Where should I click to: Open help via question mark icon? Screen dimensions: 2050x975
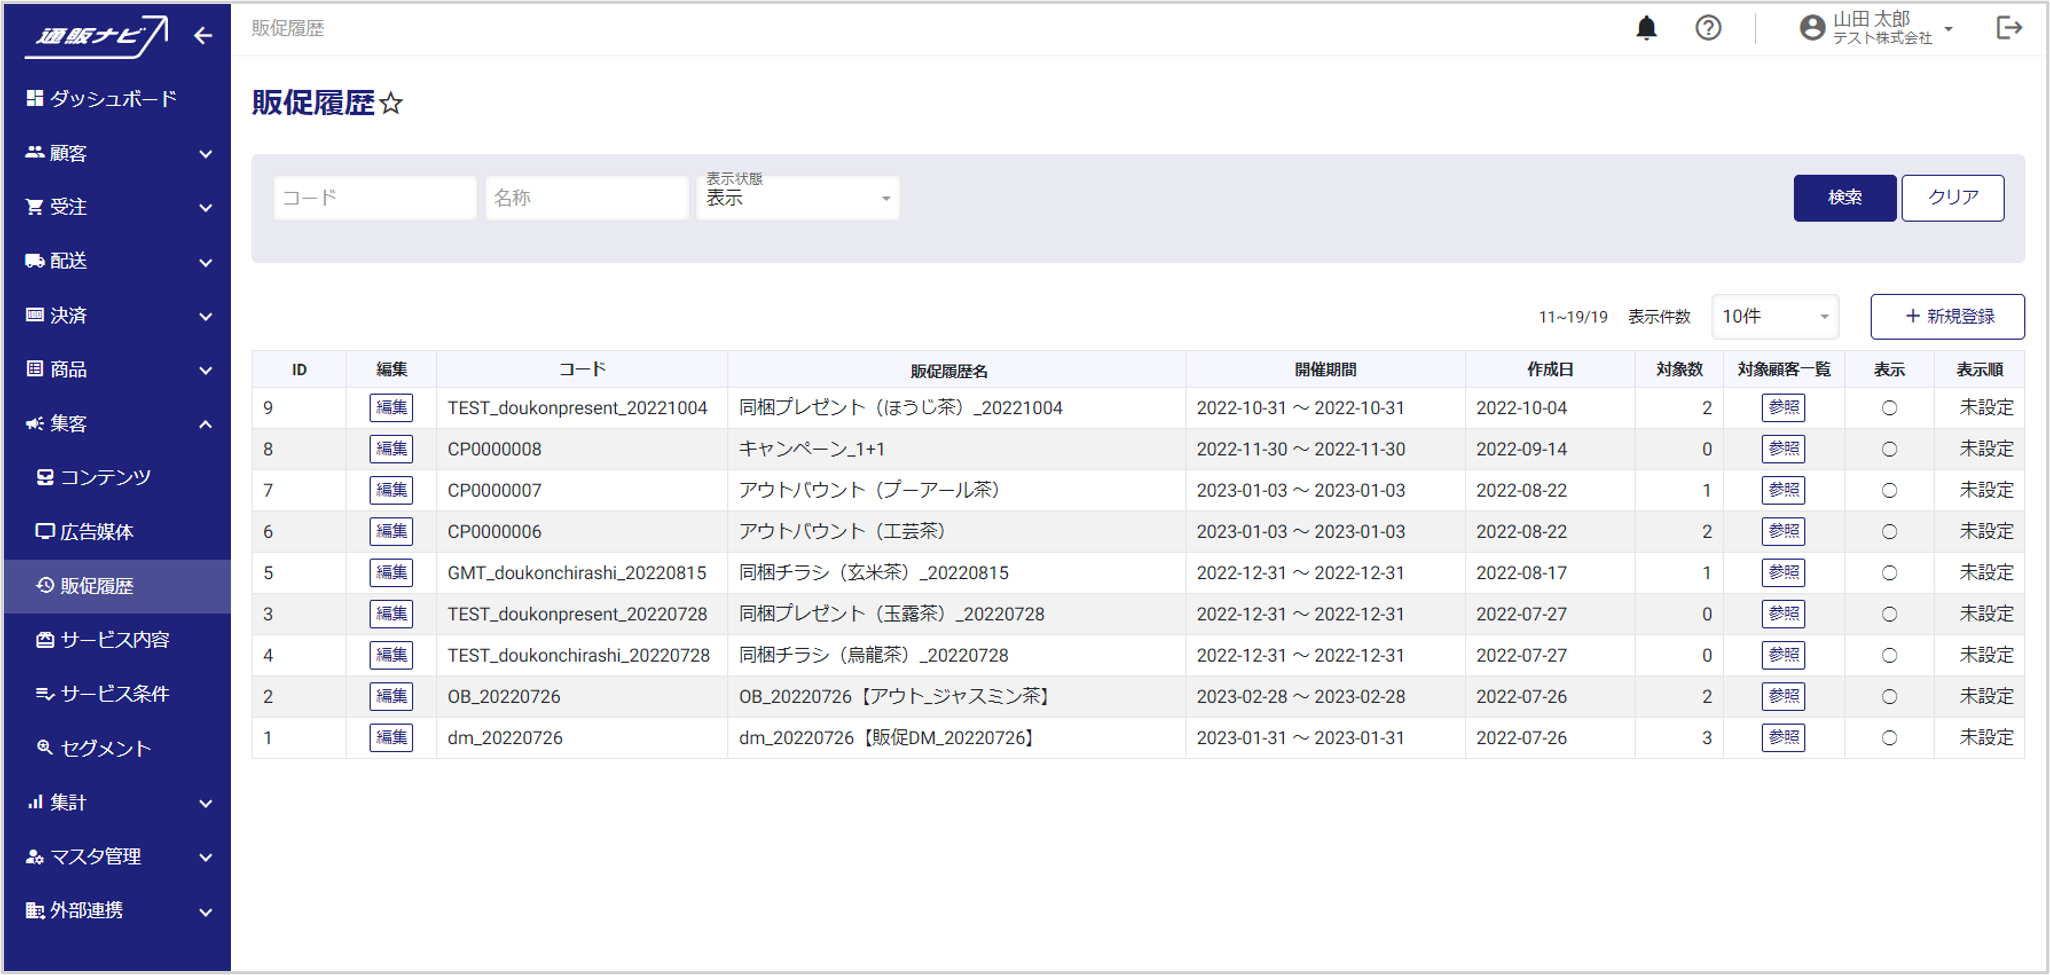[x=1708, y=28]
